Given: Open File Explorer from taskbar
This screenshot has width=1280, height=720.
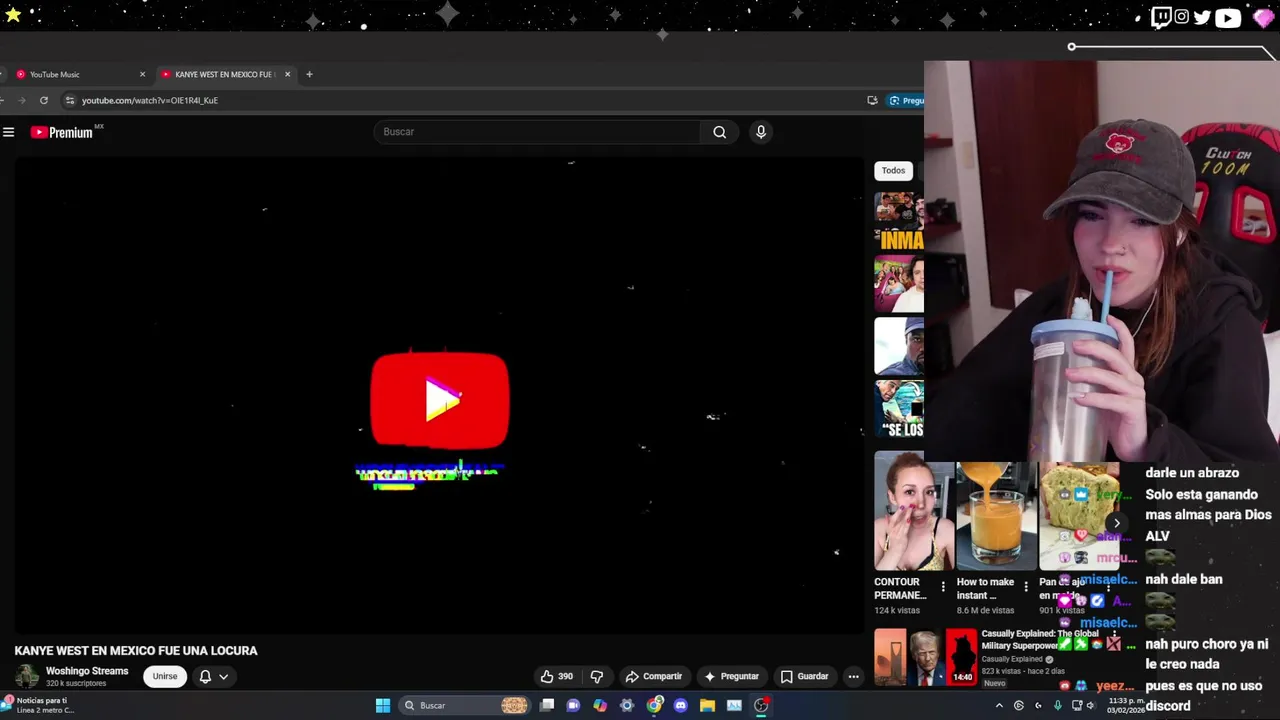Looking at the screenshot, I should pyautogui.click(x=707, y=705).
